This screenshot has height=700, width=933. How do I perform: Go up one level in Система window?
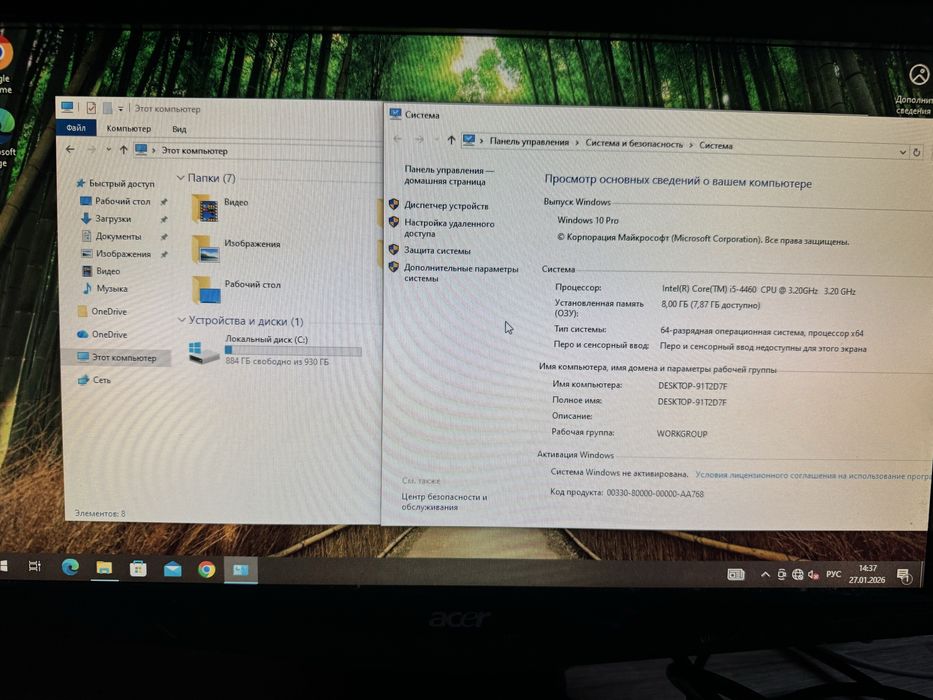click(451, 140)
